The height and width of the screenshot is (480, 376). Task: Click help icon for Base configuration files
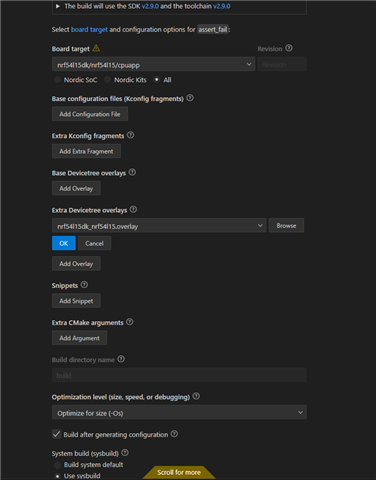(190, 98)
